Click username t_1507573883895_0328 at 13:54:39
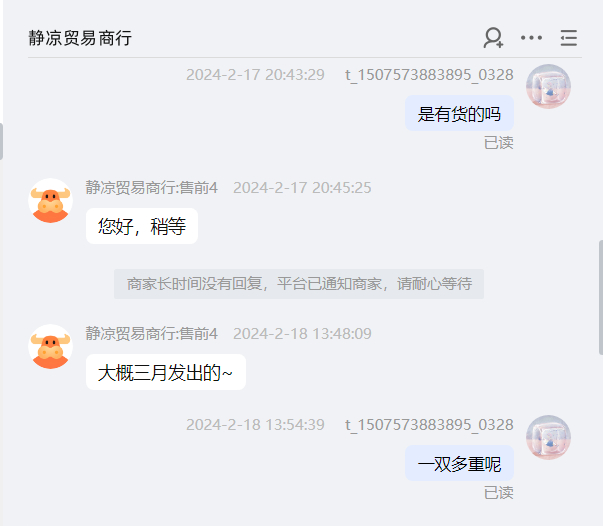603x526 pixels. [x=429, y=425]
